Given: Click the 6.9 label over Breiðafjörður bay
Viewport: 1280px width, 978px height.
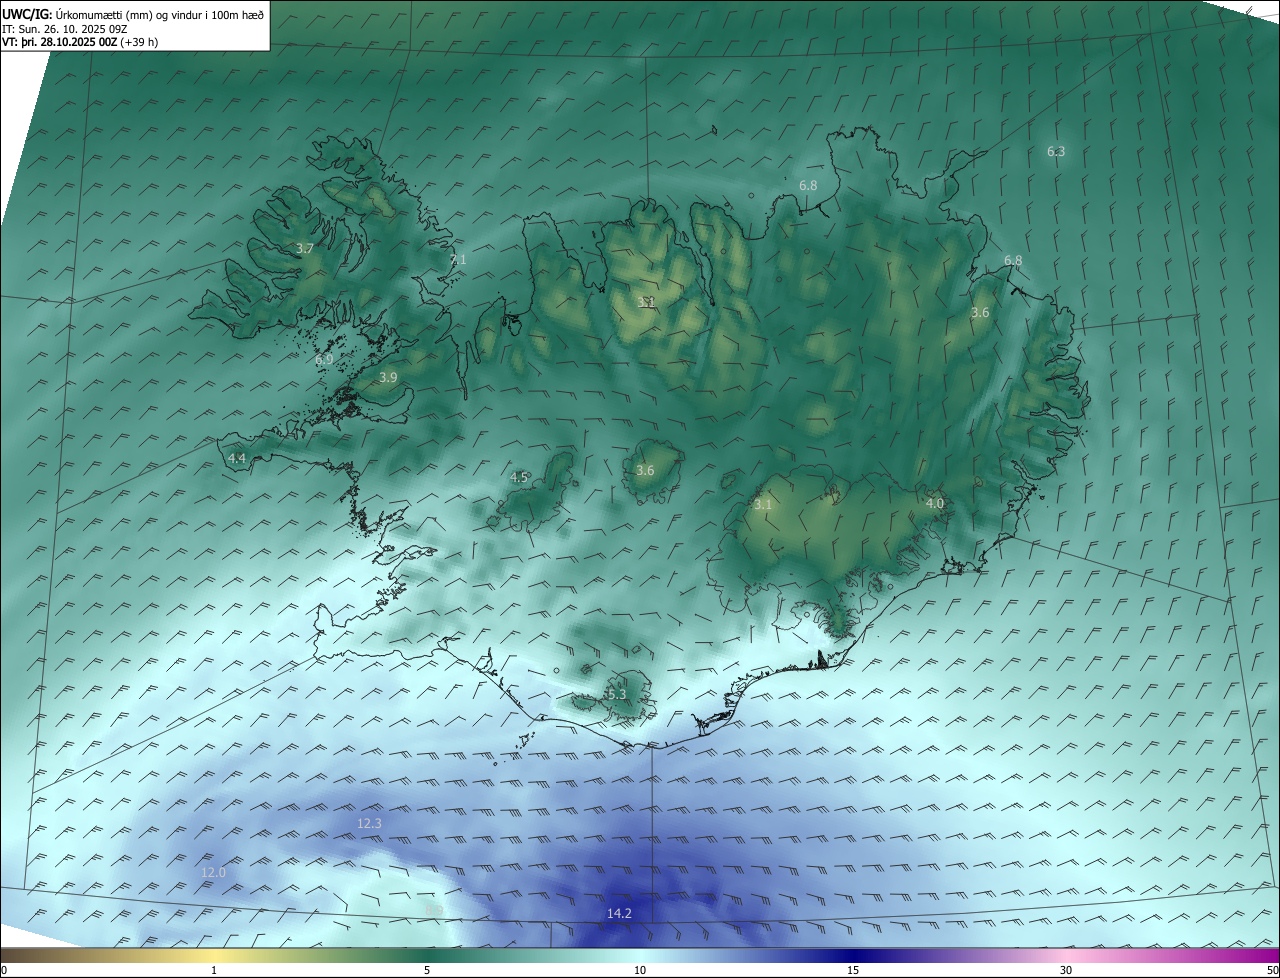Looking at the screenshot, I should (324, 360).
